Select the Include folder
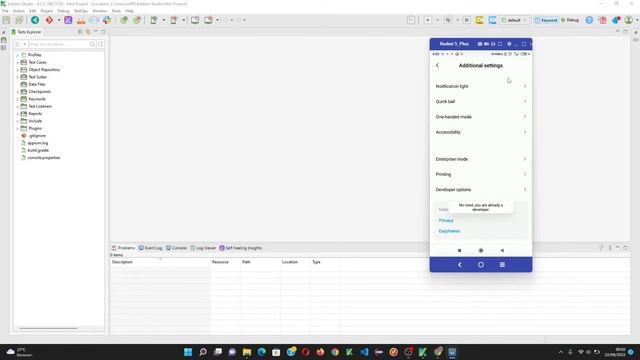640x360 pixels. tap(35, 121)
